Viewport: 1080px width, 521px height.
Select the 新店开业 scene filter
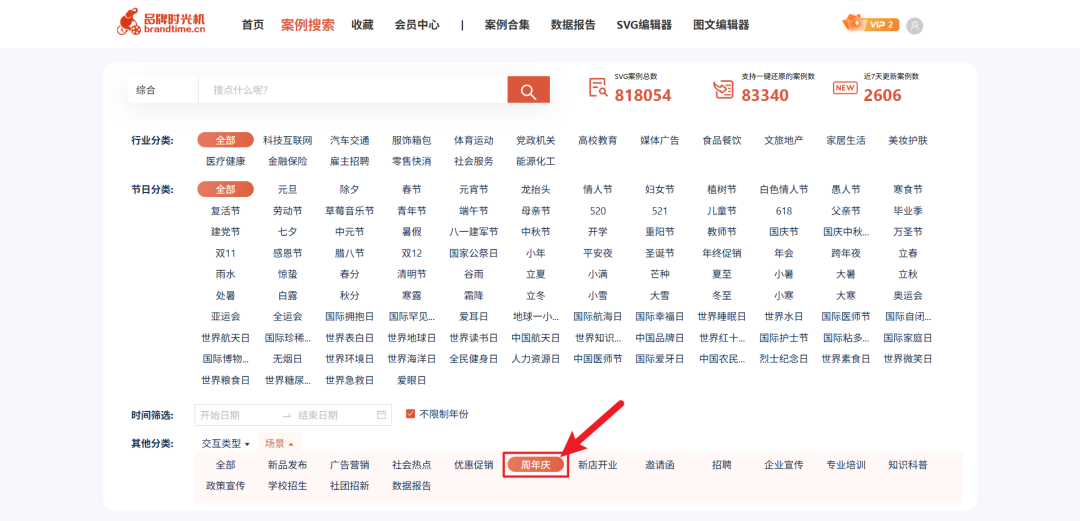(598, 464)
